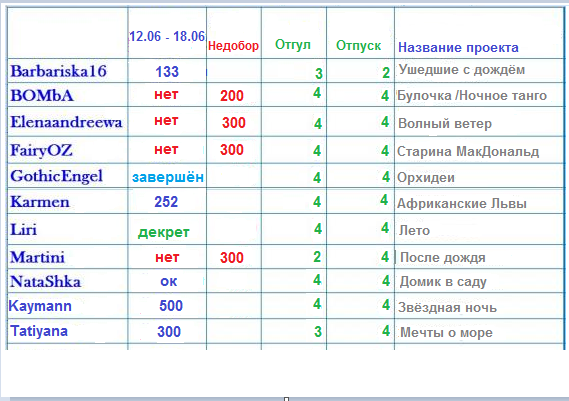Image resolution: width=569 pixels, height=401 pixels.
Task: Click the '12.06 - 18.06' column header
Action: click(x=167, y=36)
